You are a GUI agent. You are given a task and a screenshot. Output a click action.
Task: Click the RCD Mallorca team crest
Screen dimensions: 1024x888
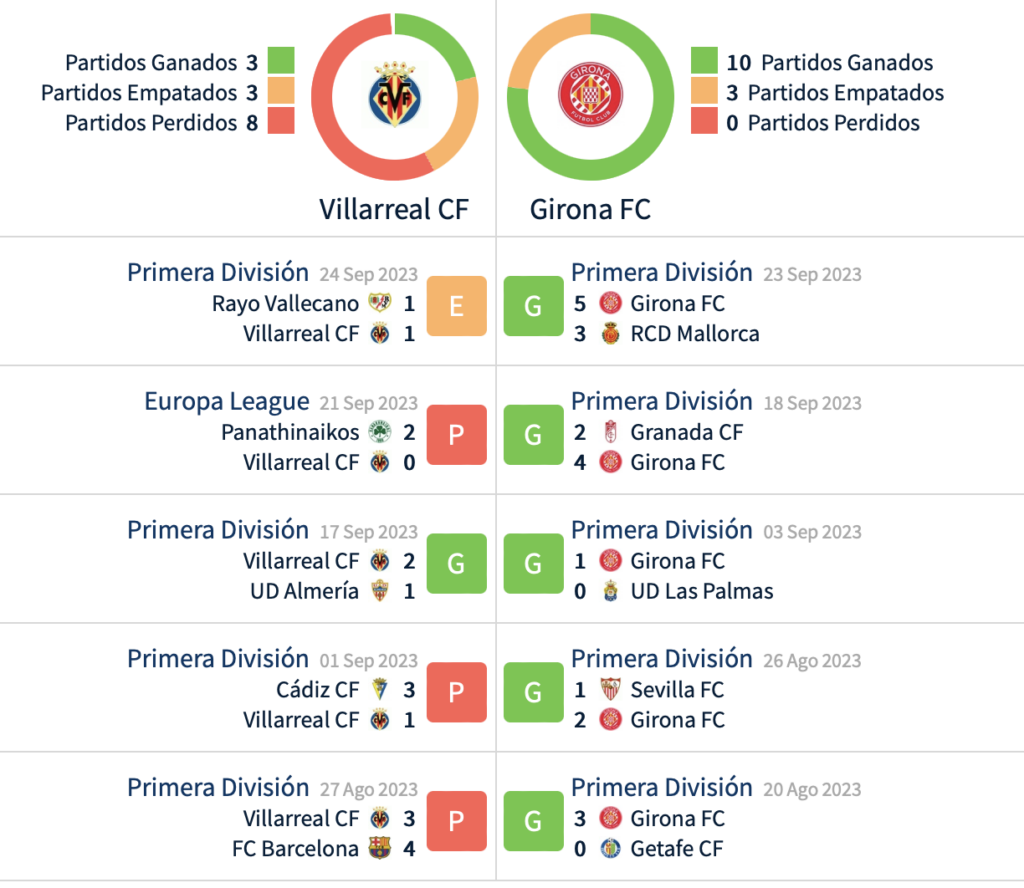610,334
